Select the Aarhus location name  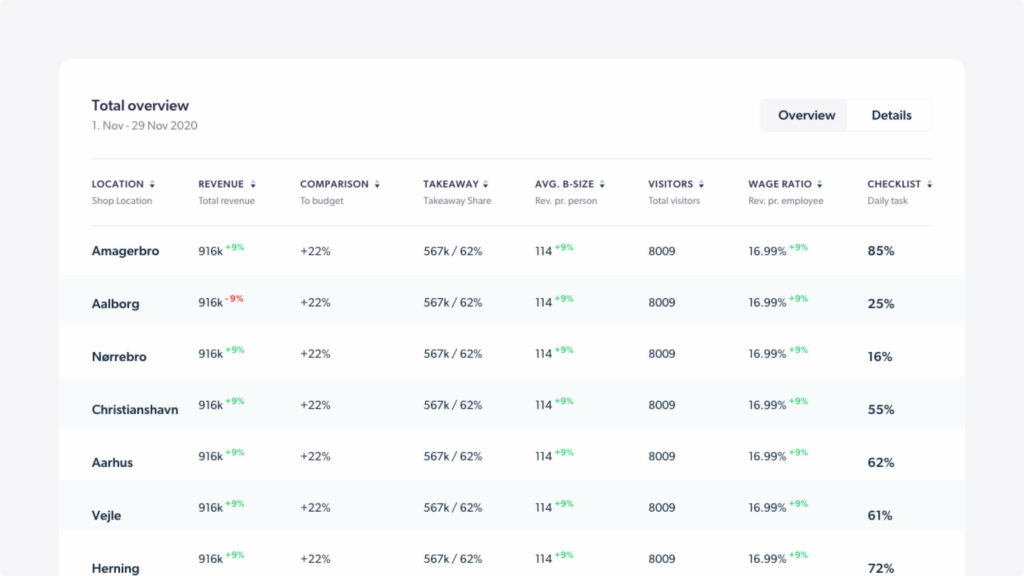pos(112,462)
